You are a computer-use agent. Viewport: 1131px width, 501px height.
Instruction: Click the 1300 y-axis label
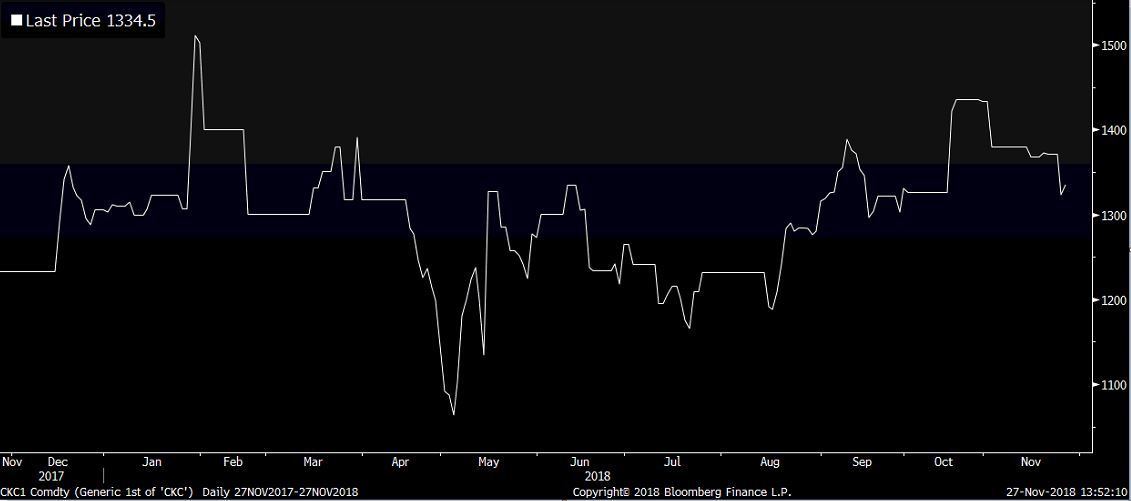click(x=1114, y=216)
